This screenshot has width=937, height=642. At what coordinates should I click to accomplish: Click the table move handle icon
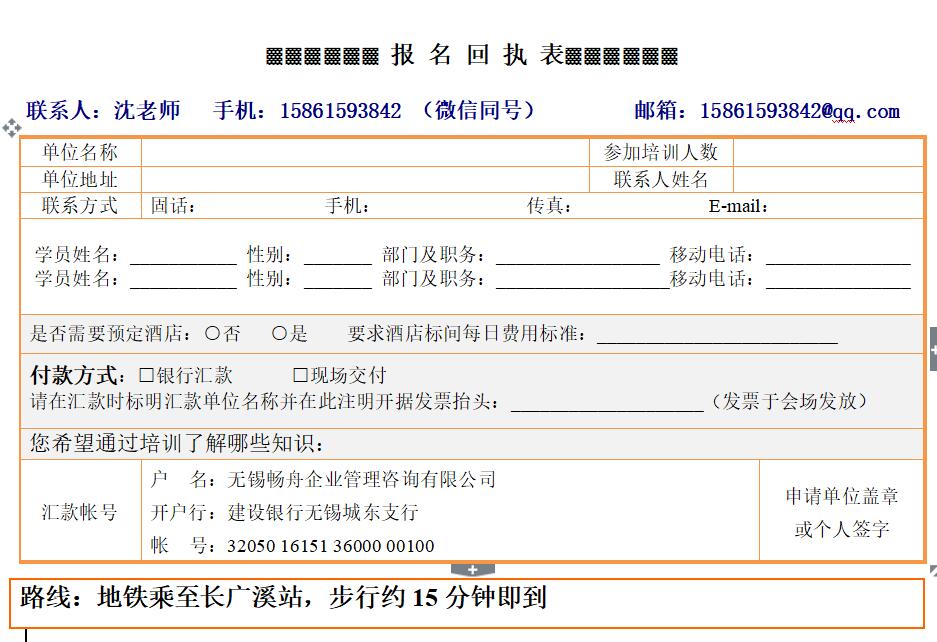tap(11, 127)
